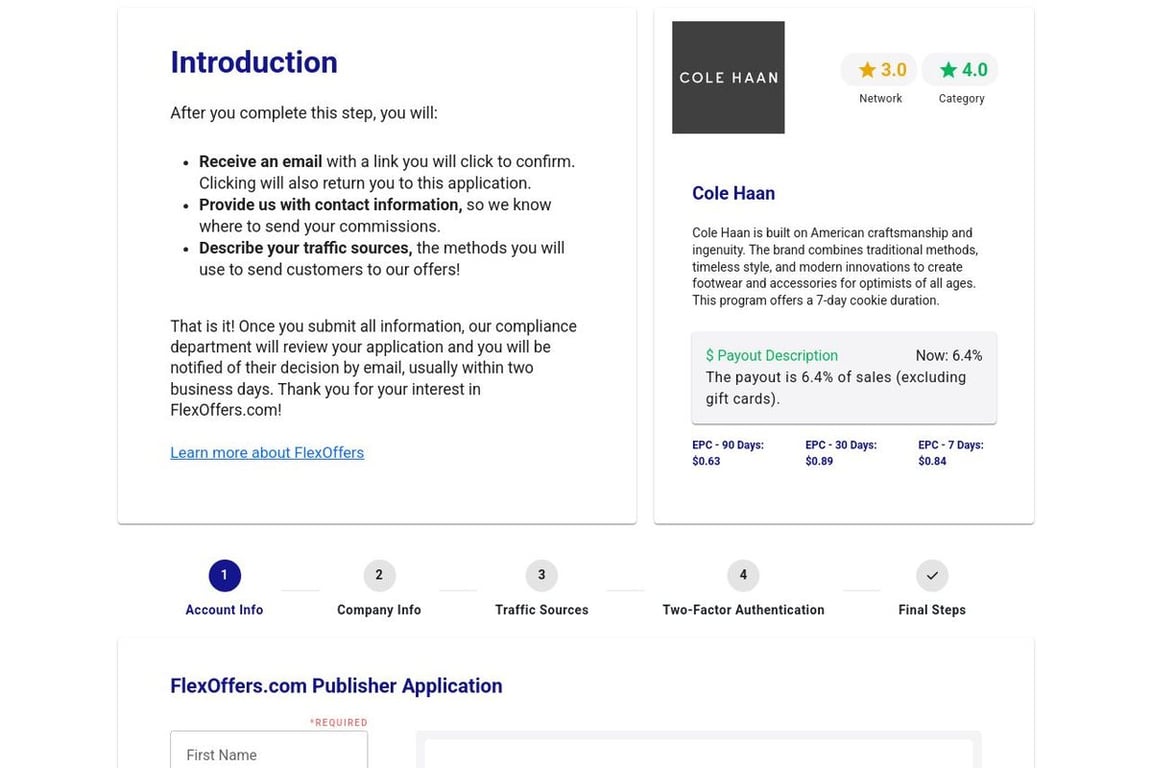Select step 4 Two-Factor Authentication circle
Screen dimensions: 1152x768
click(743, 575)
